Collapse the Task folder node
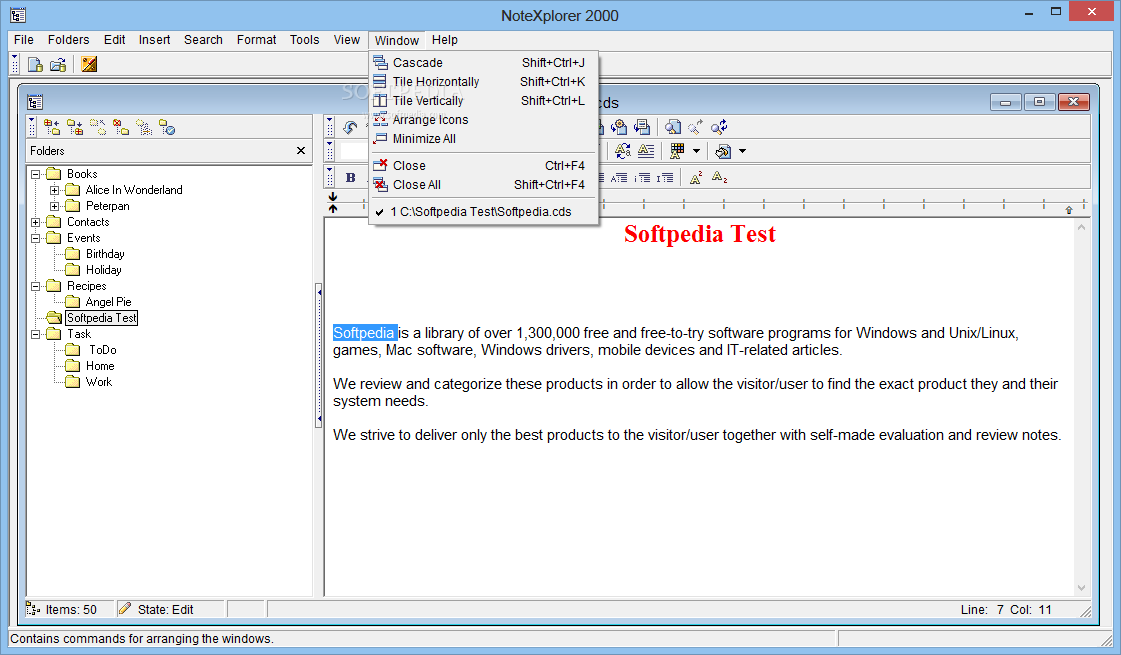1121x655 pixels. [x=35, y=334]
